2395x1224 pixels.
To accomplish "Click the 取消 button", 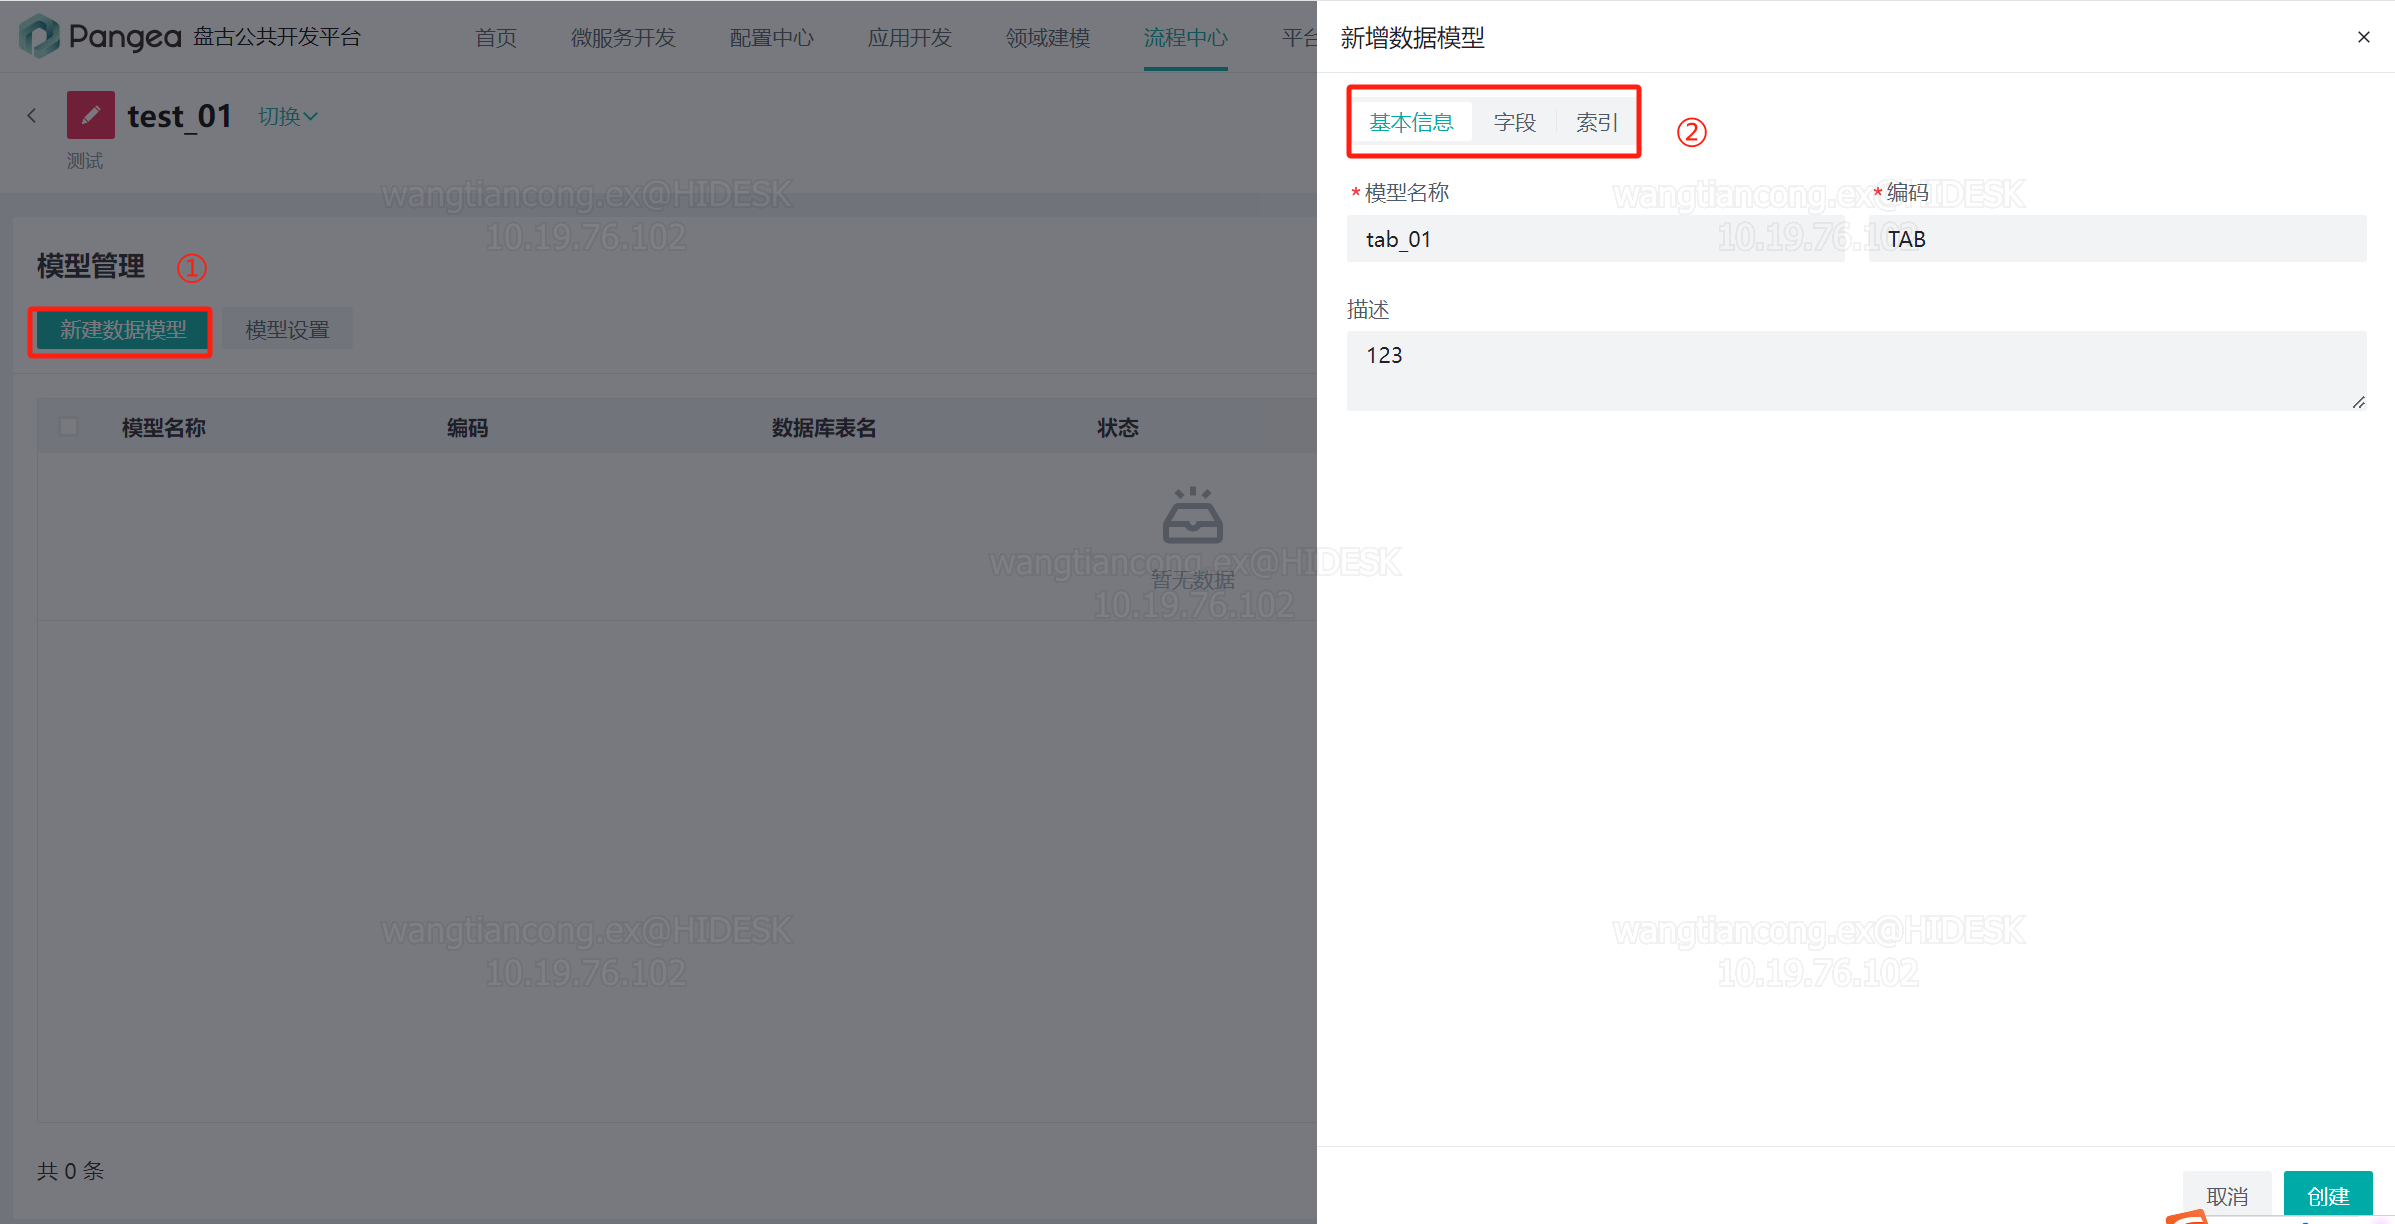I will pos(2227,1196).
